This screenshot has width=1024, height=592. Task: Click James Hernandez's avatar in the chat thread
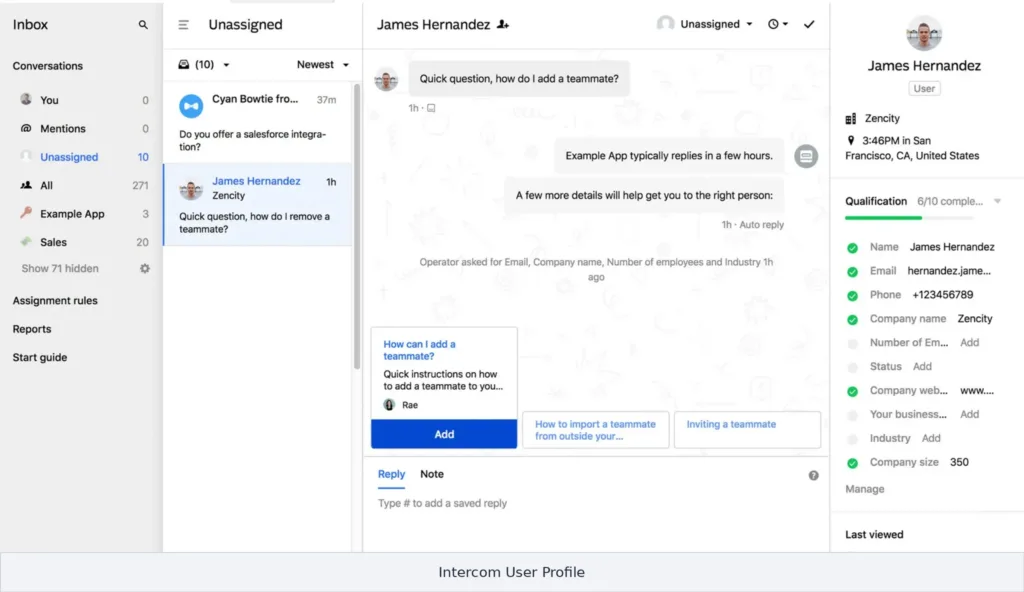coord(386,80)
